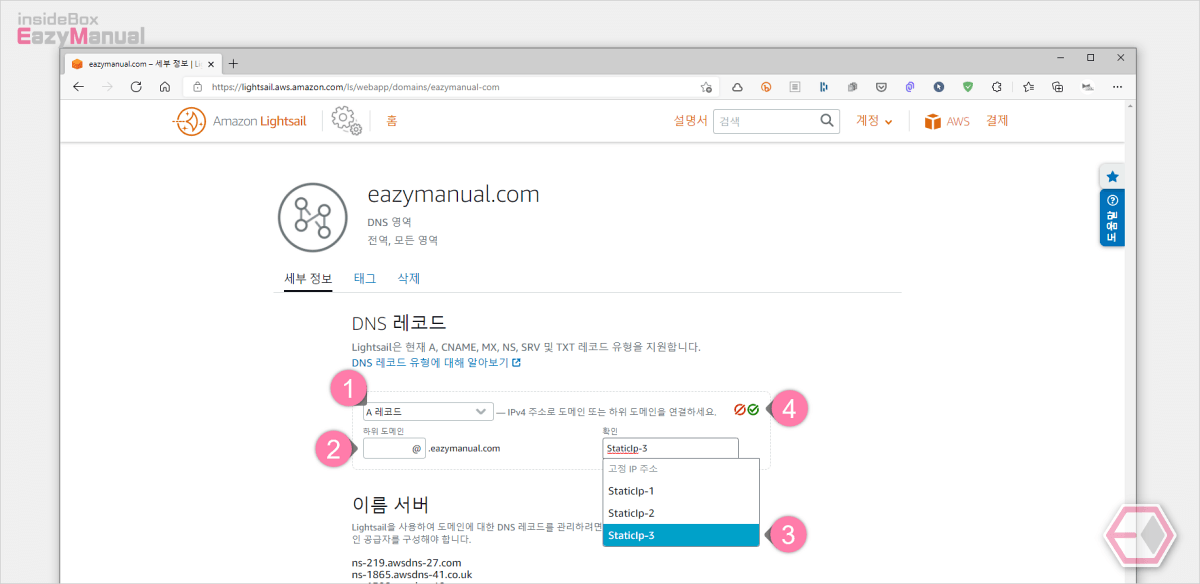1200x584 pixels.
Task: Add this page to favorites star
Action: (x=706, y=87)
